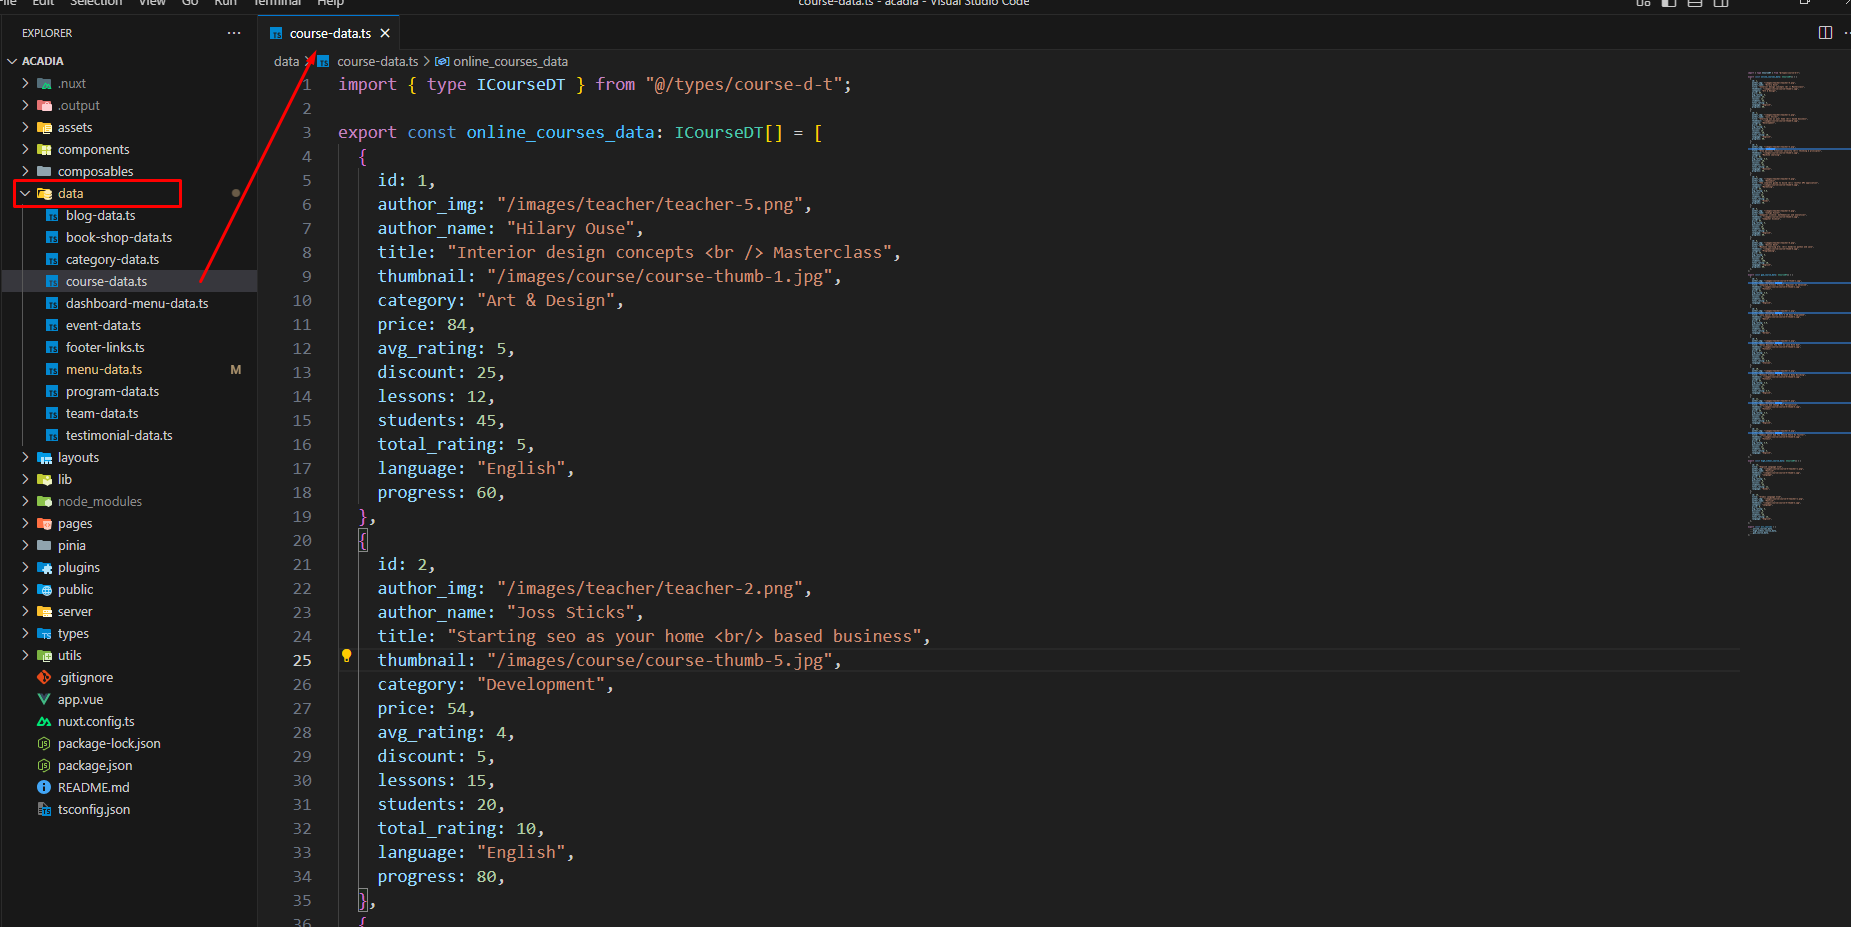Click the TypeScript icon of blog-data.ts

pos(52,216)
